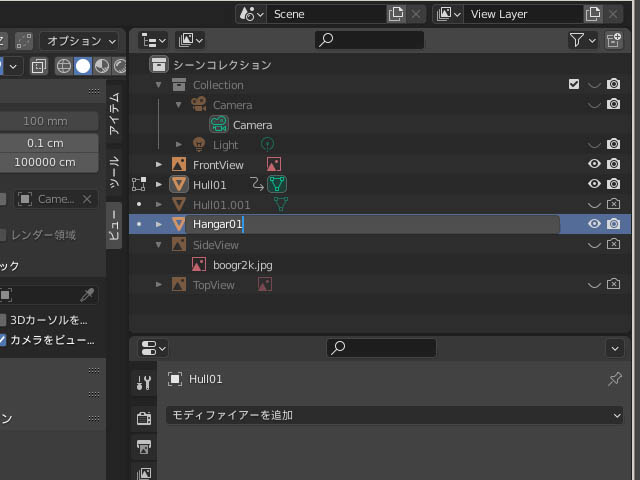Click the Hangar01 rename text field
This screenshot has width=640, height=480.
tap(372, 224)
